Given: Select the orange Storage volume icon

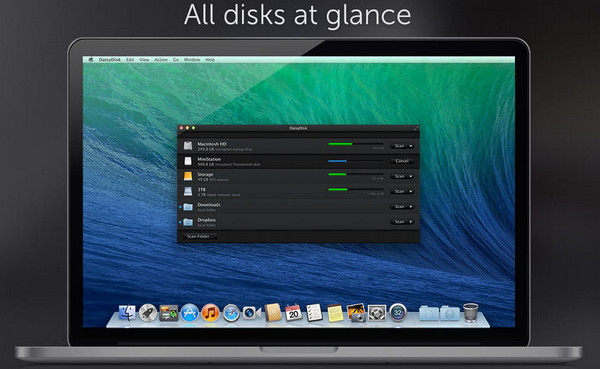Looking at the screenshot, I should point(188,176).
